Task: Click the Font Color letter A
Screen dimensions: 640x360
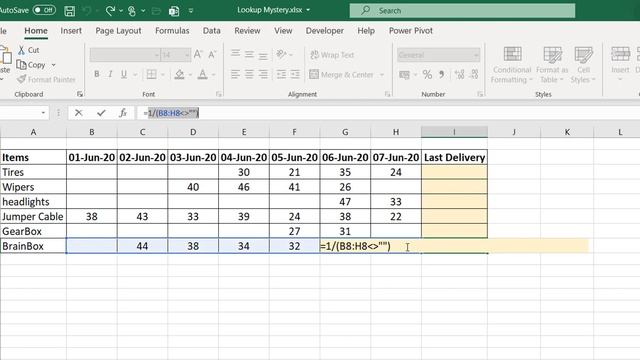Action: point(202,74)
